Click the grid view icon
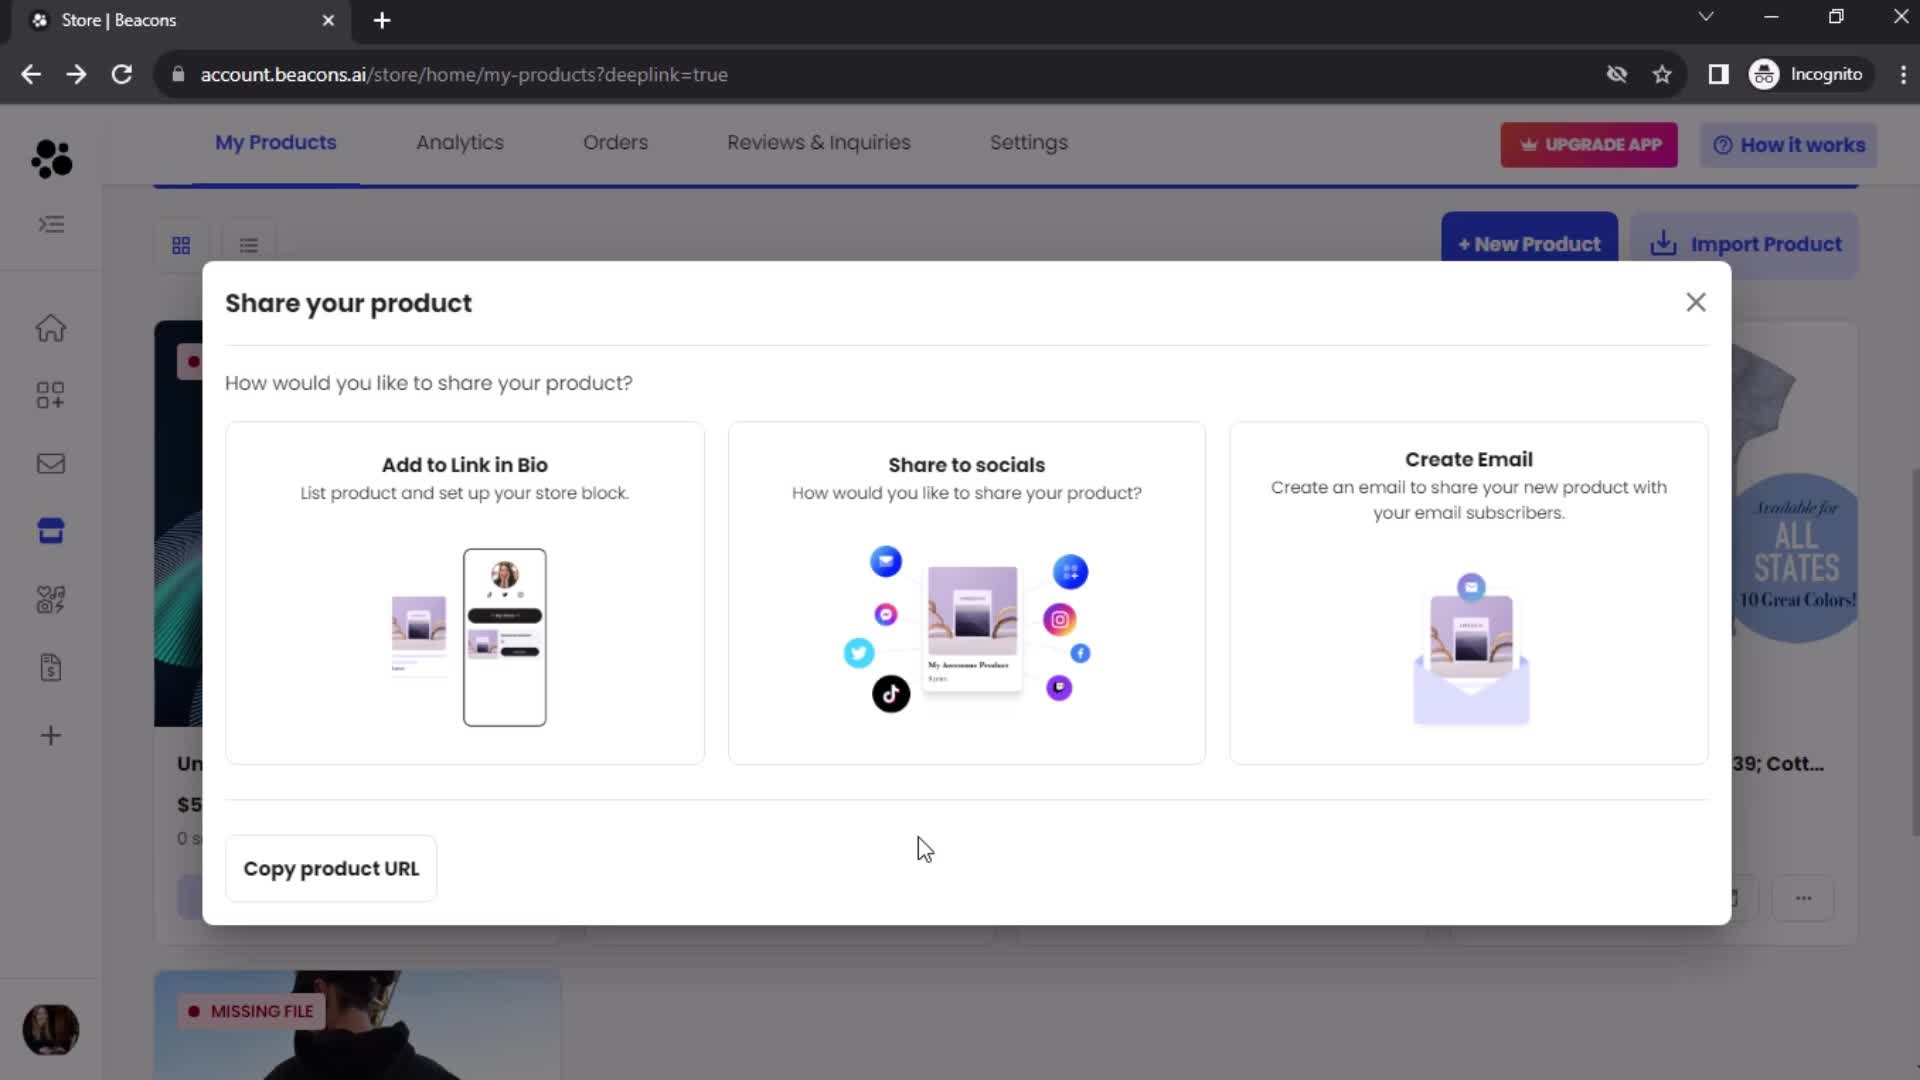The height and width of the screenshot is (1080, 1920). tap(181, 245)
